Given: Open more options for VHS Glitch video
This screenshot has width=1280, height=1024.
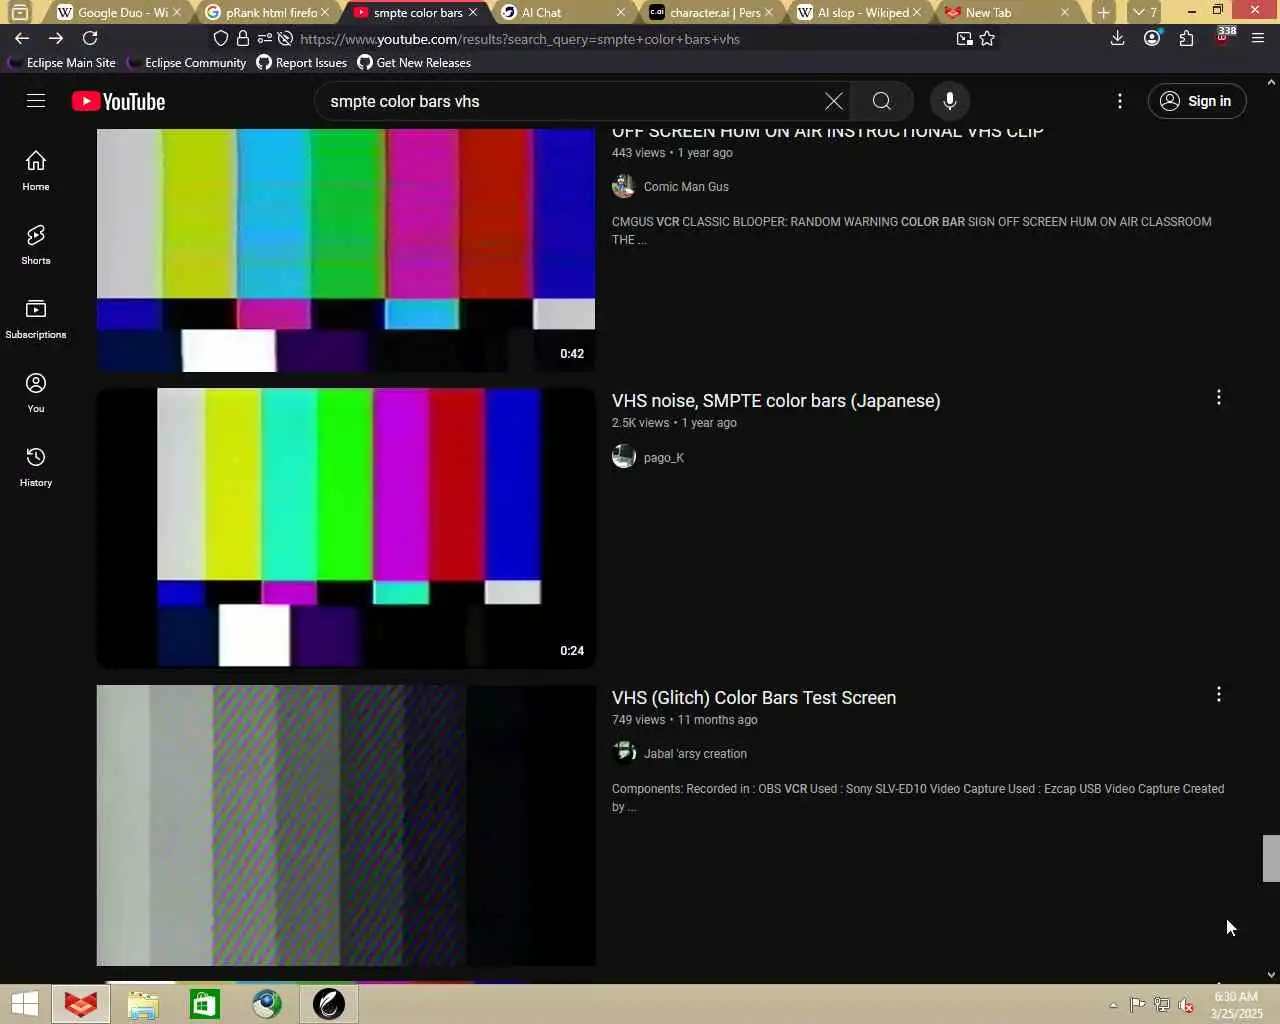Looking at the screenshot, I should click(x=1218, y=695).
